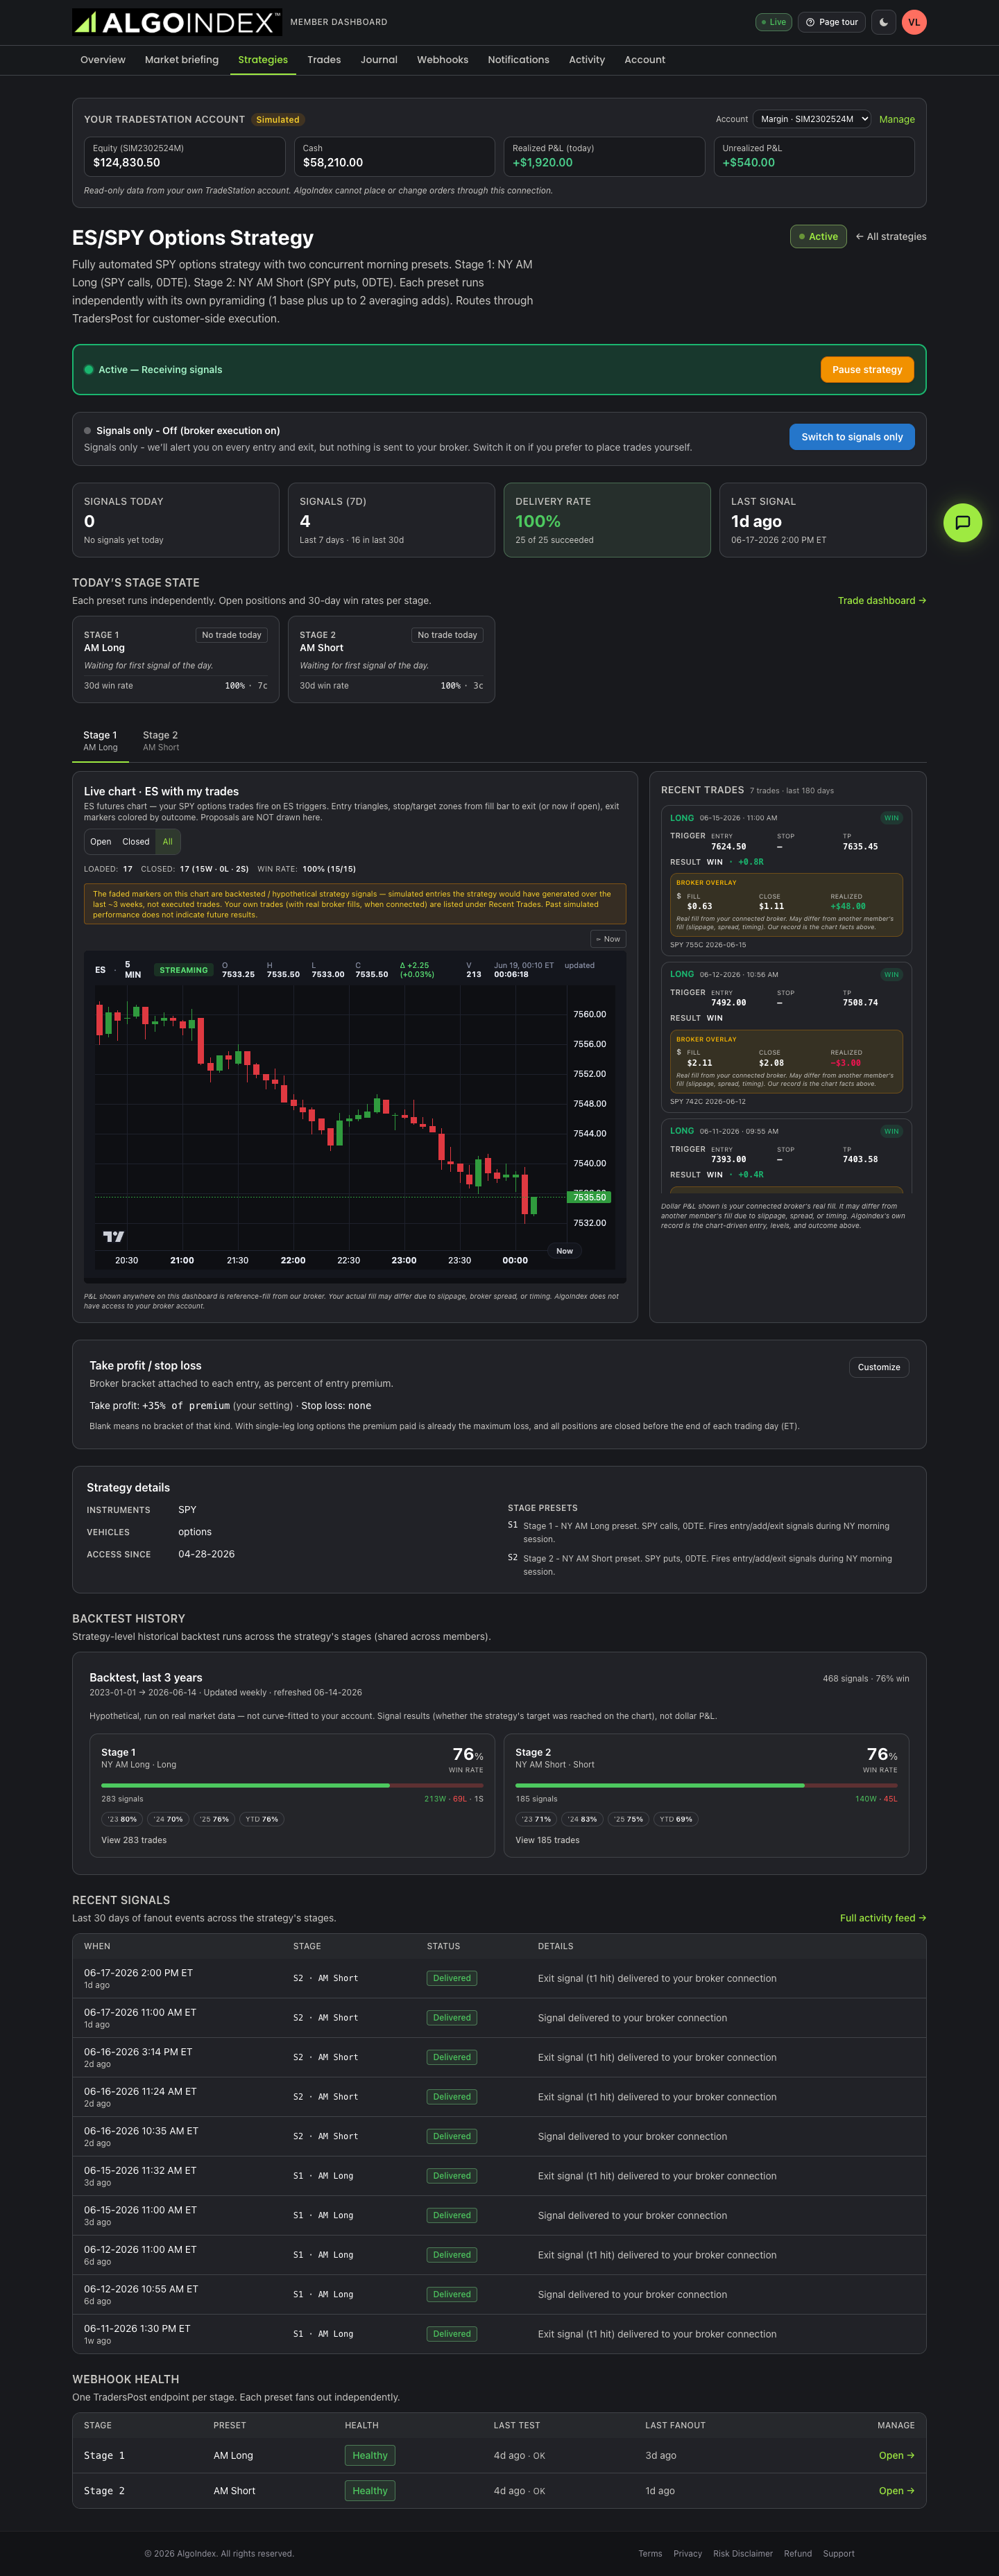
Task: View 283 trades for Stage 1
Action: point(134,1840)
